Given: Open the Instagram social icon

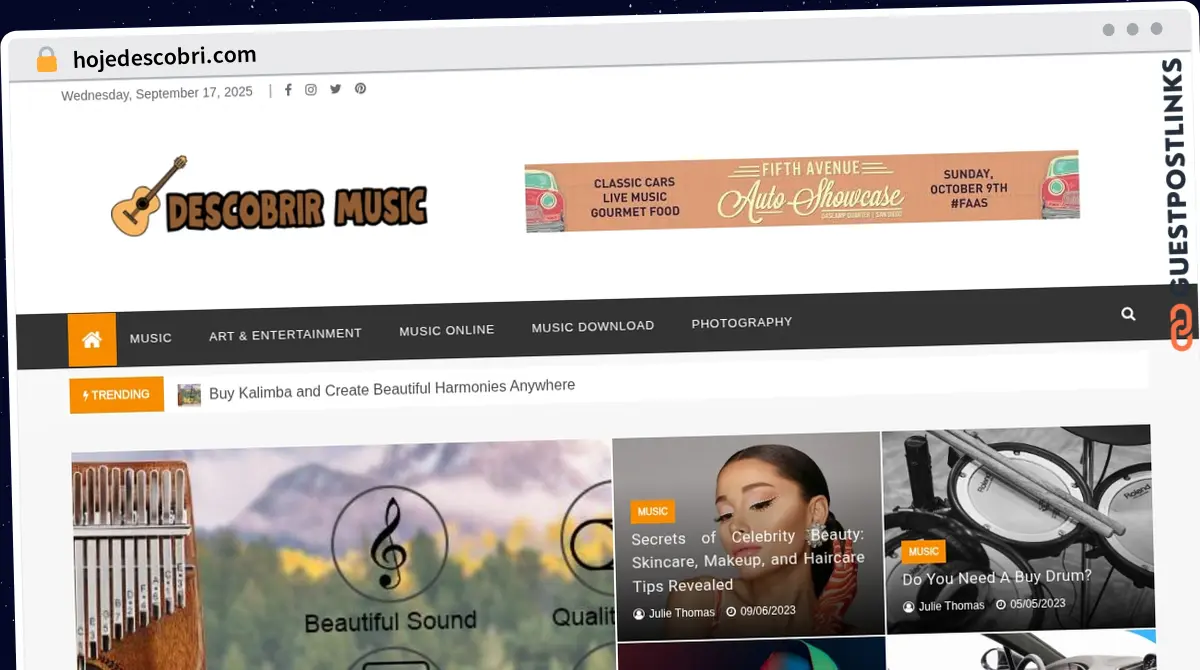Looking at the screenshot, I should tap(311, 89).
